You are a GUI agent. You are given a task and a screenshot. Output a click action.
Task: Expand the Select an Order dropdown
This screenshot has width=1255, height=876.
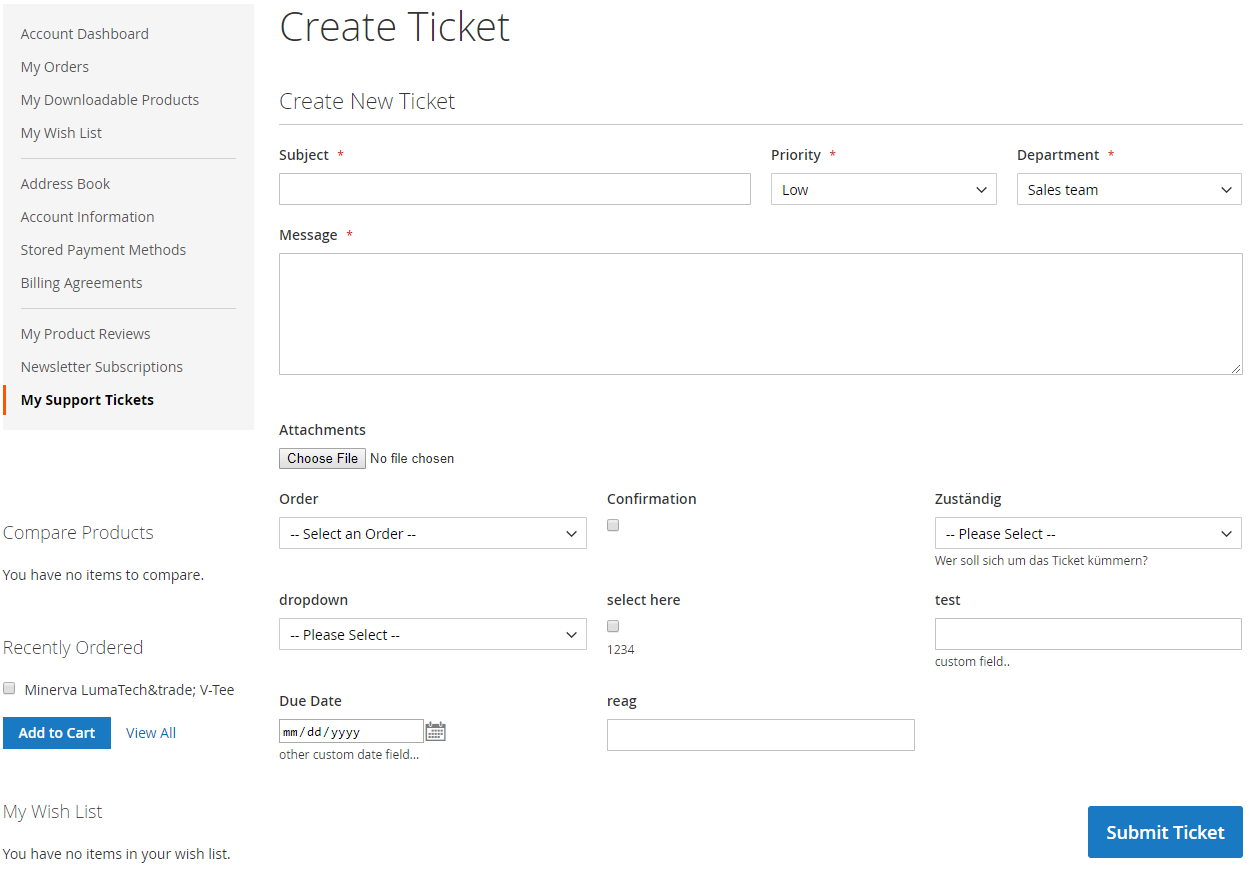433,534
